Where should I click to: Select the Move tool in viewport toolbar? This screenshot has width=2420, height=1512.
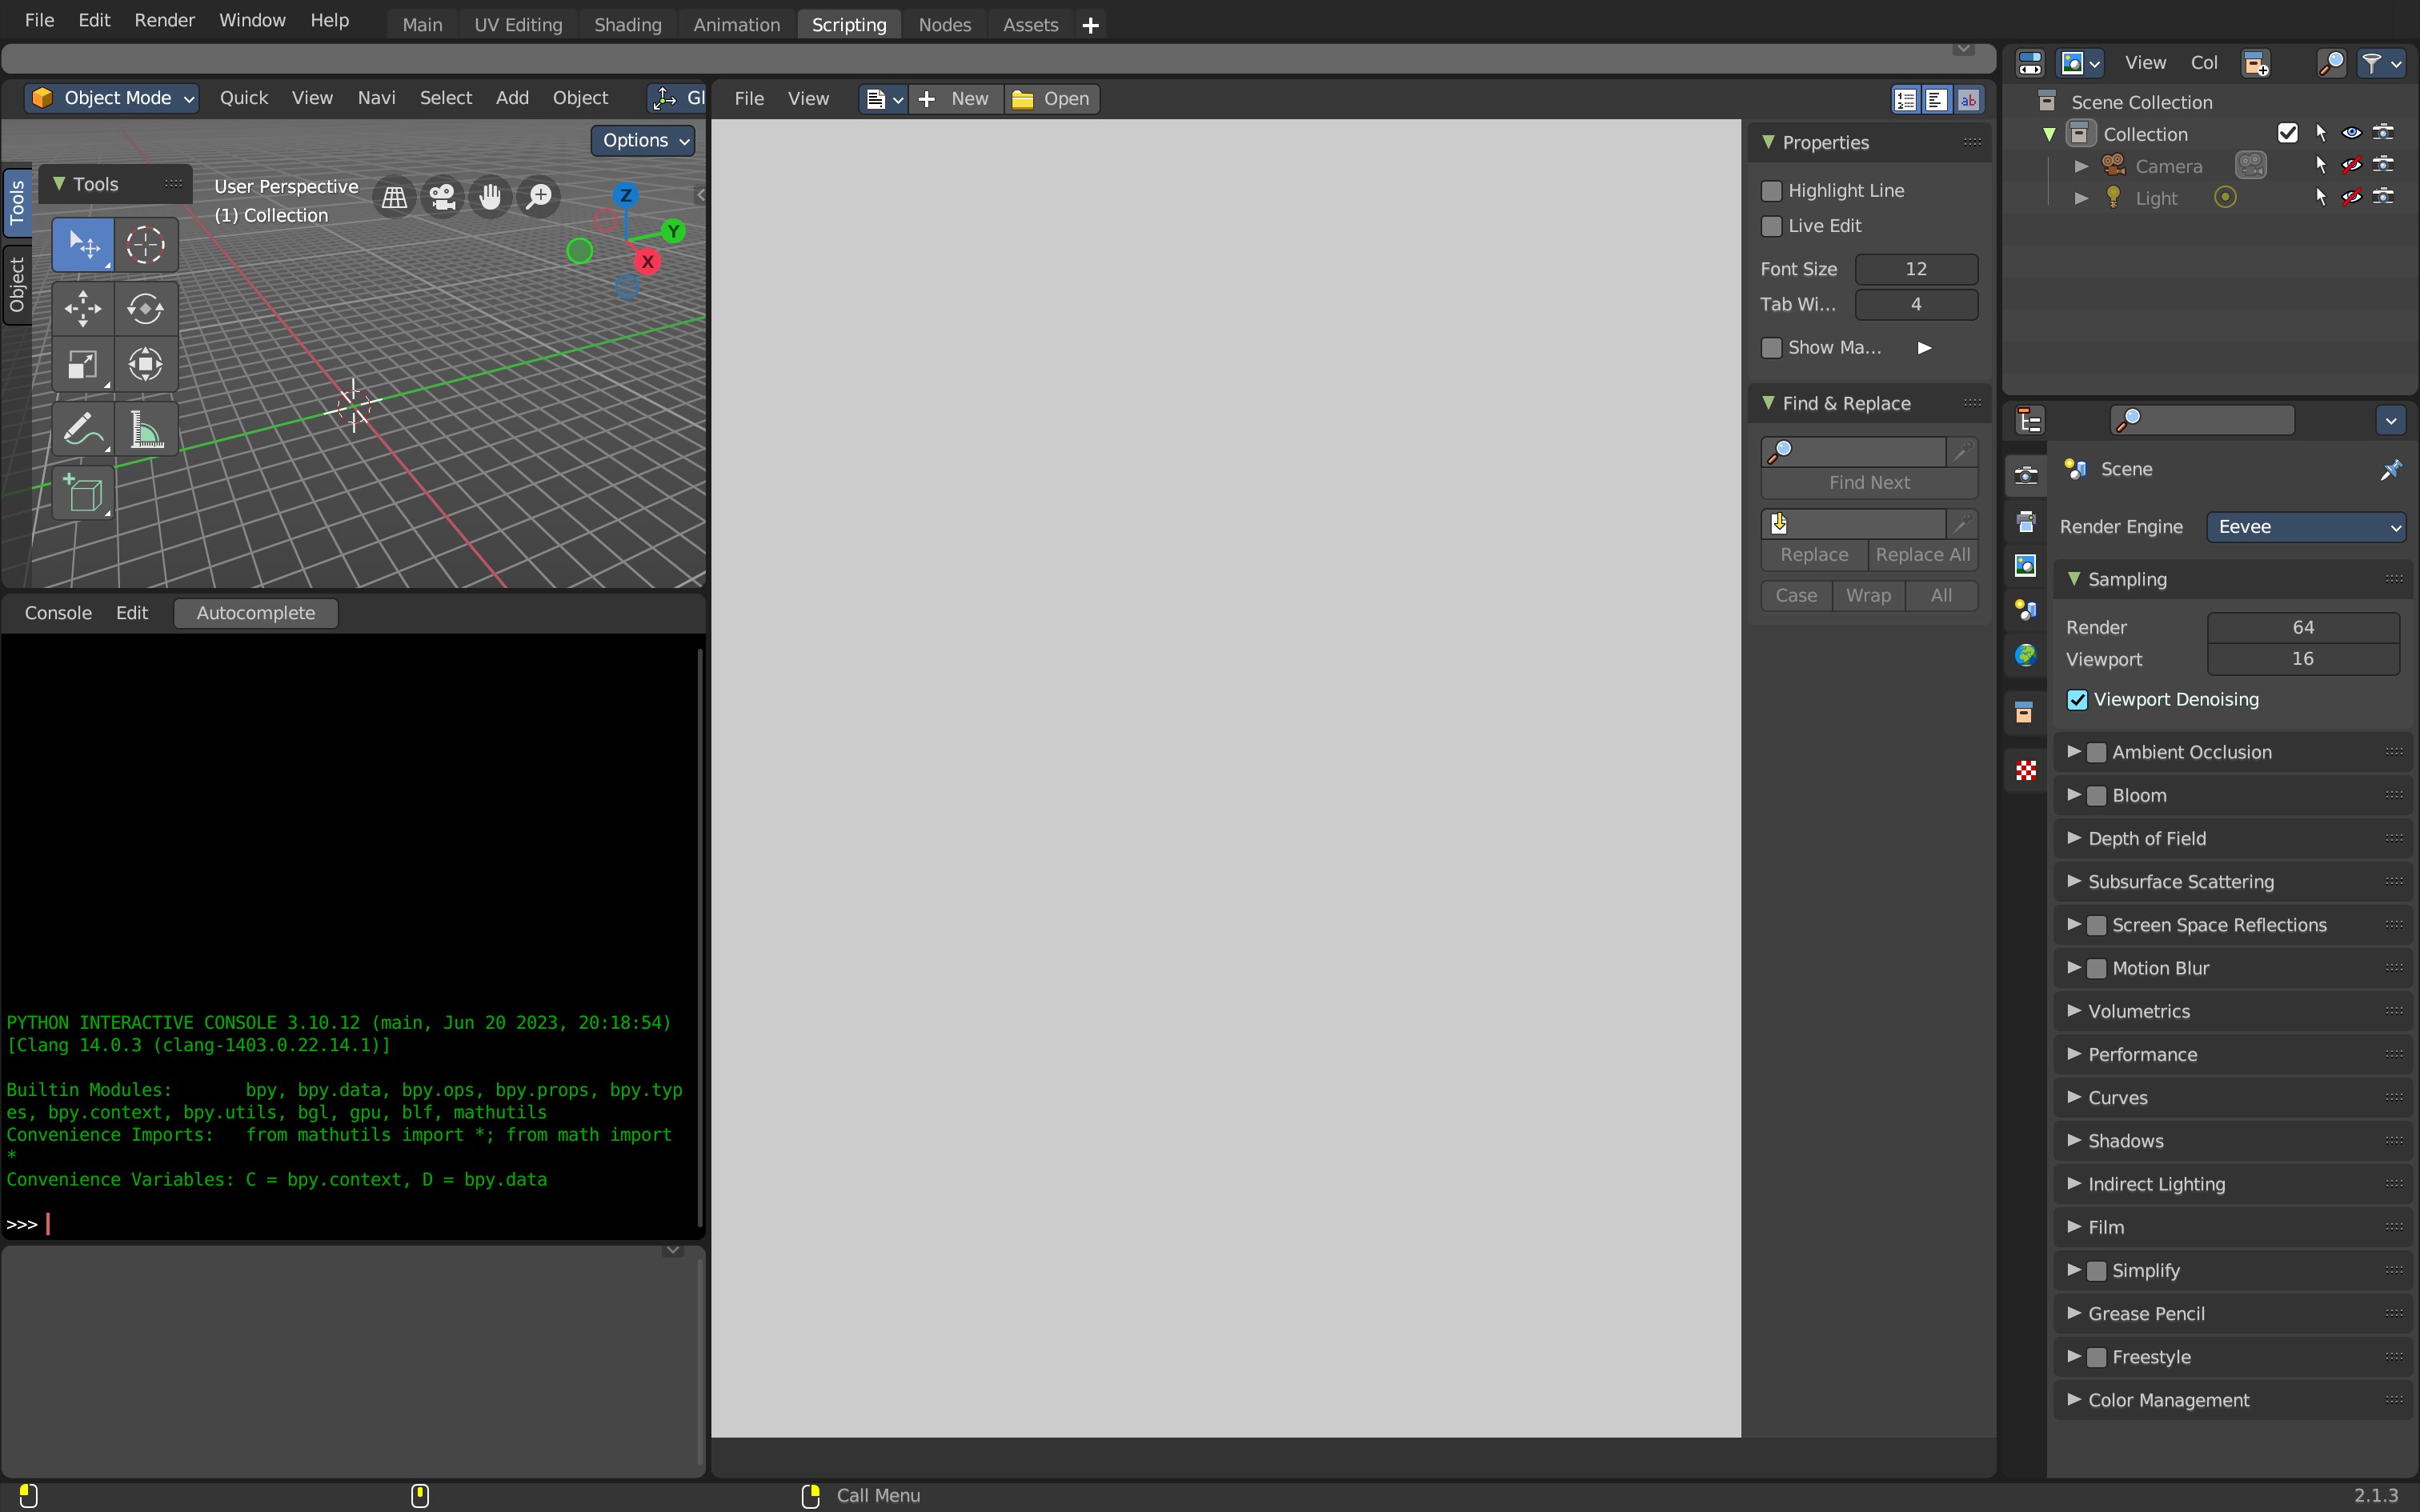(83, 308)
